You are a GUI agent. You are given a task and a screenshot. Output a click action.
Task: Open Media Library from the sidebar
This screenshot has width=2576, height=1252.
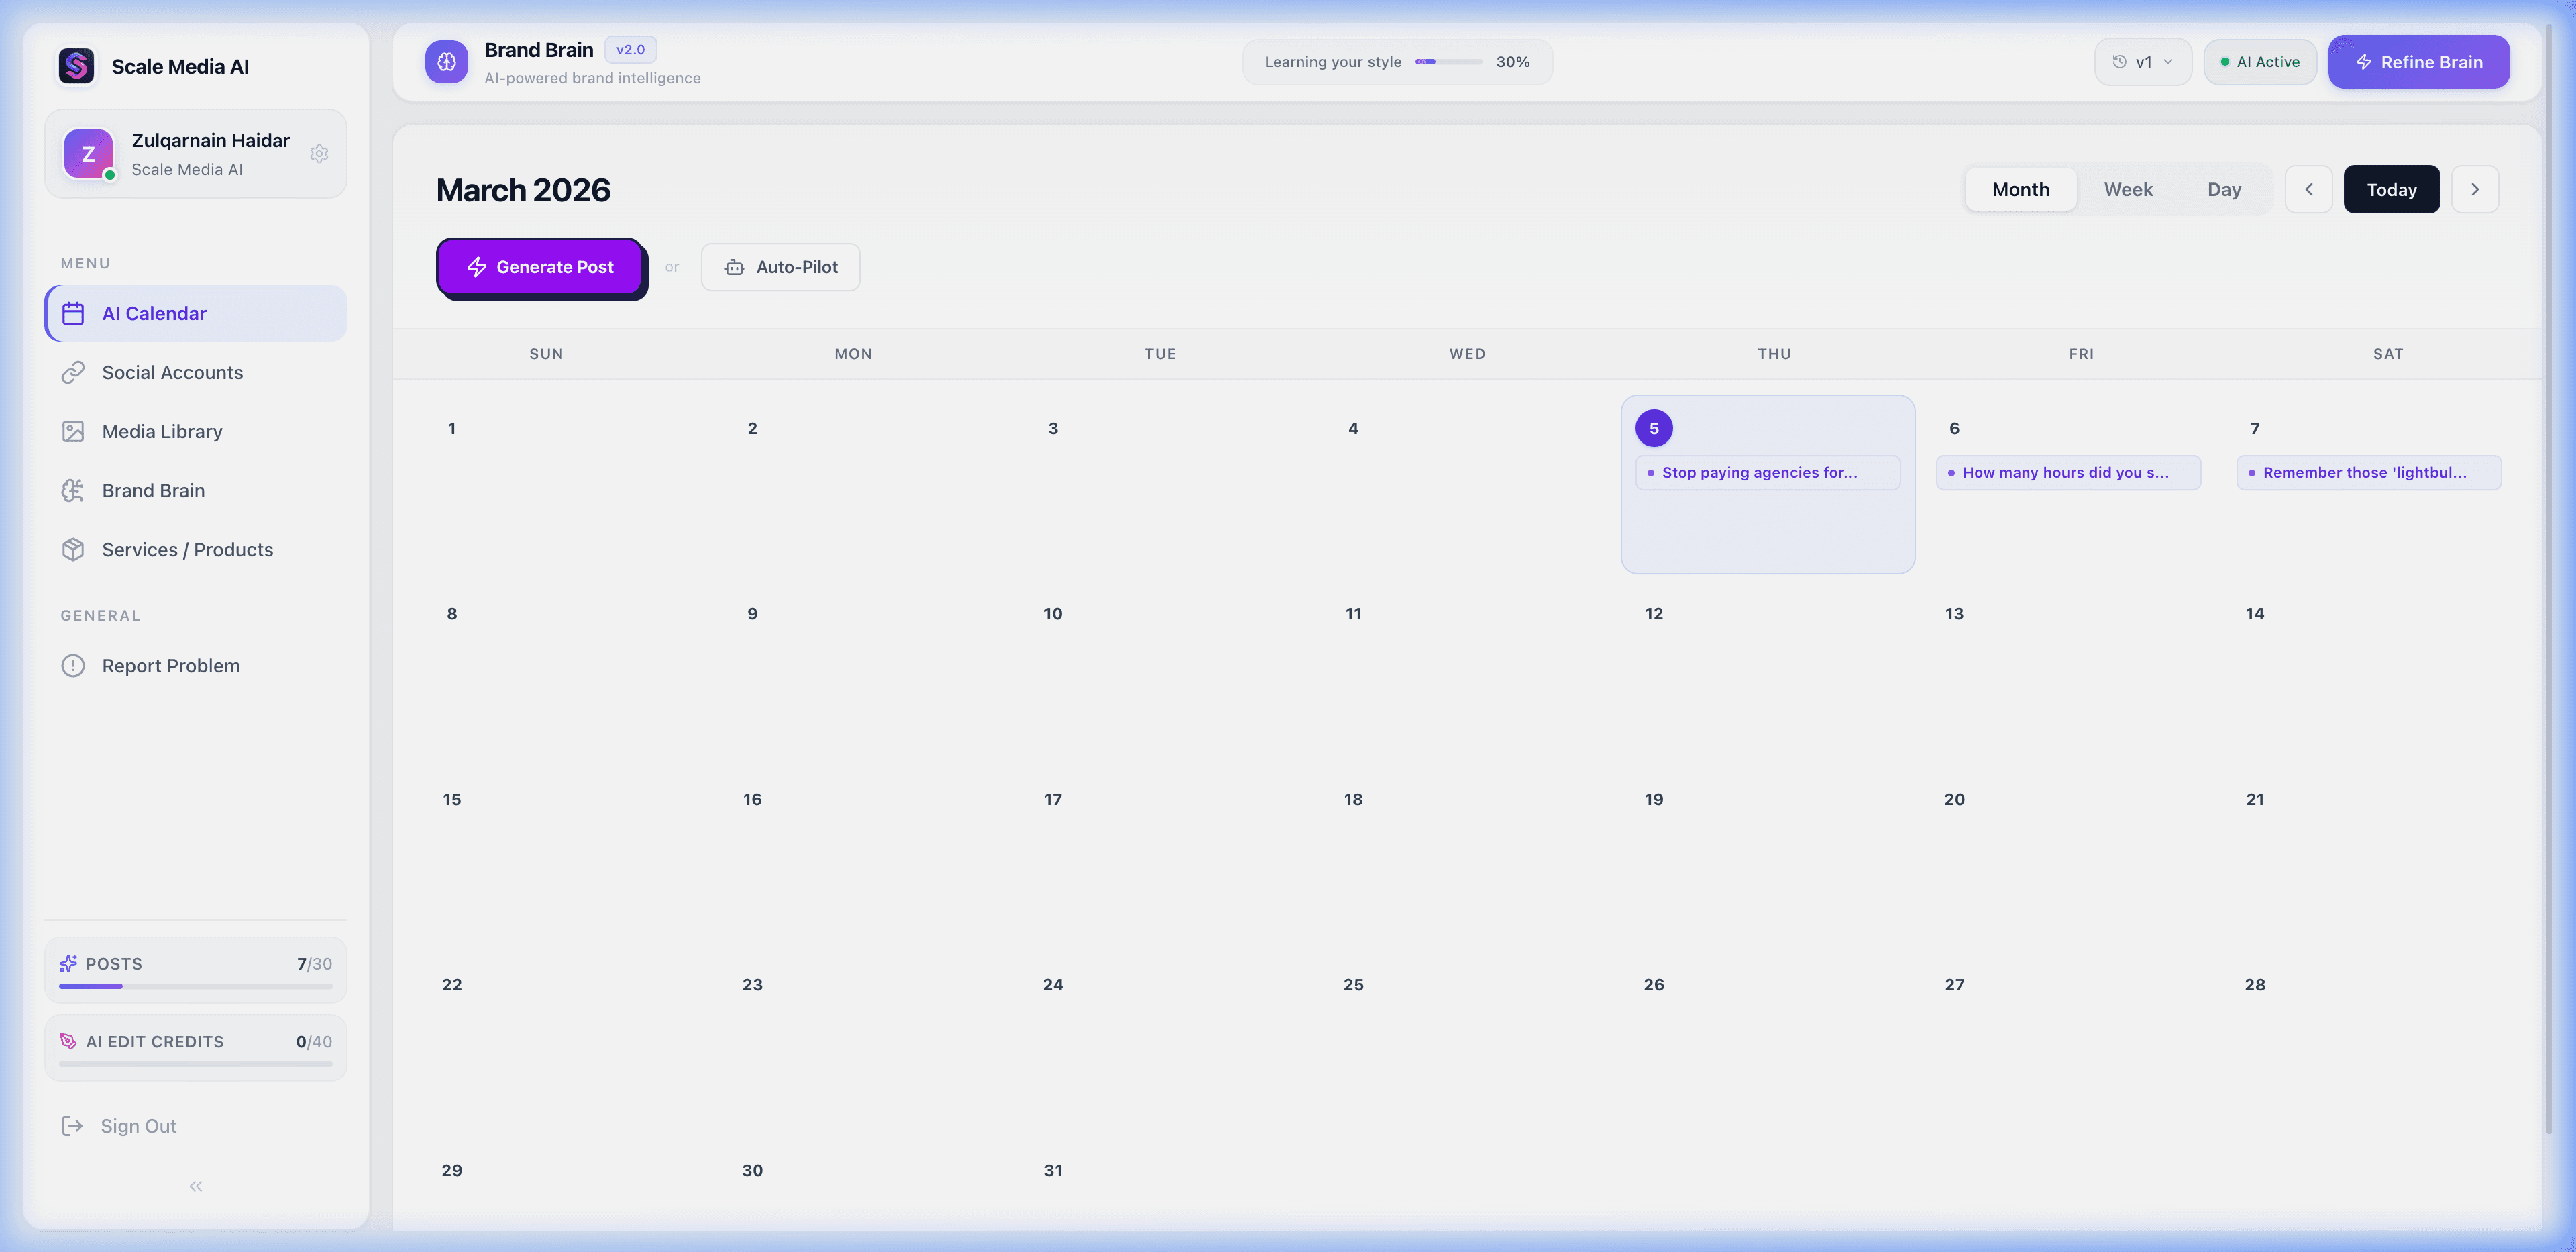click(162, 431)
